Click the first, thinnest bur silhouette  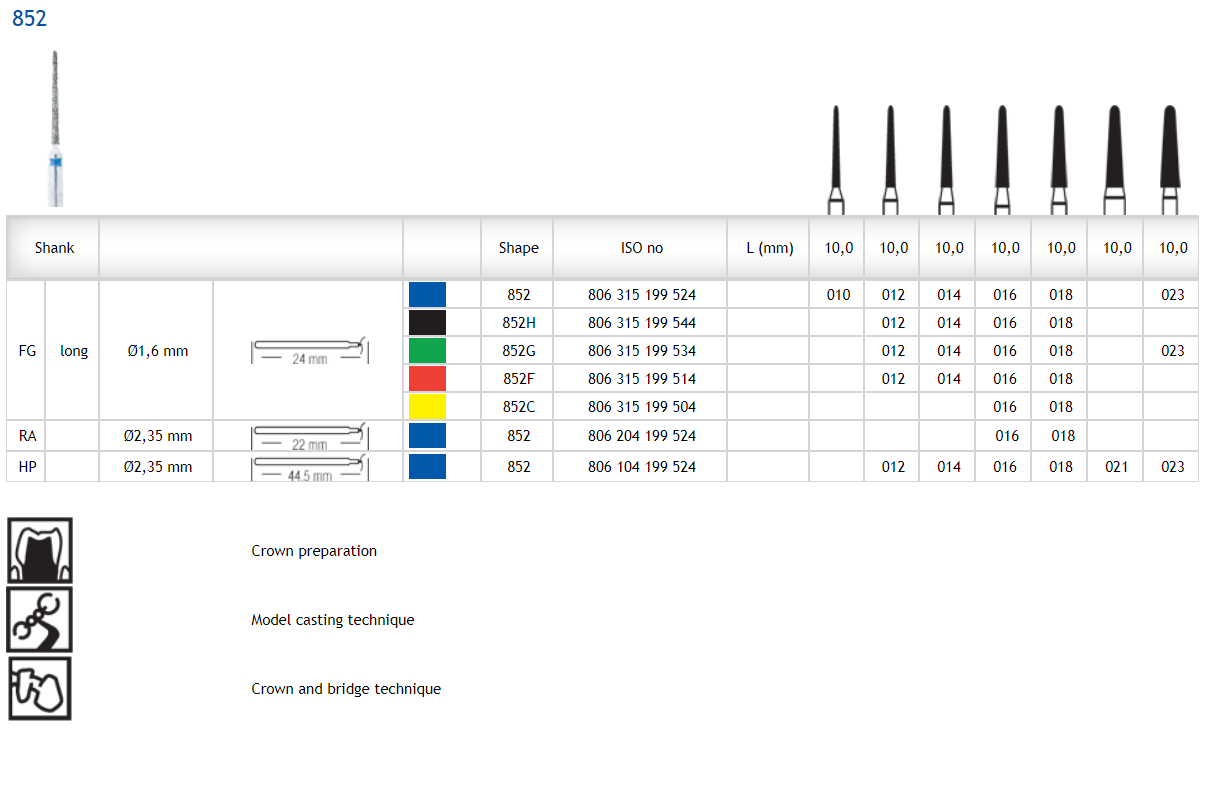coord(837,160)
